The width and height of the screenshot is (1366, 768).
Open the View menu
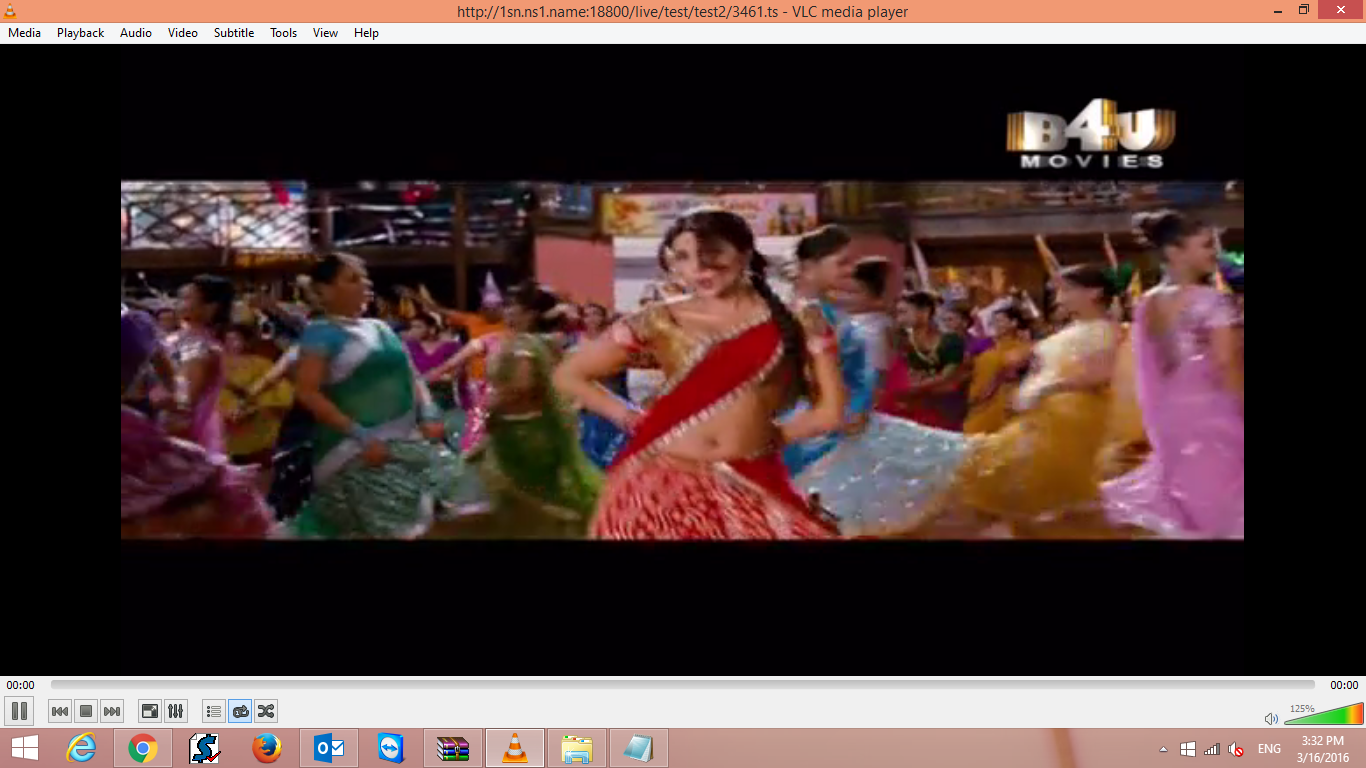click(326, 33)
